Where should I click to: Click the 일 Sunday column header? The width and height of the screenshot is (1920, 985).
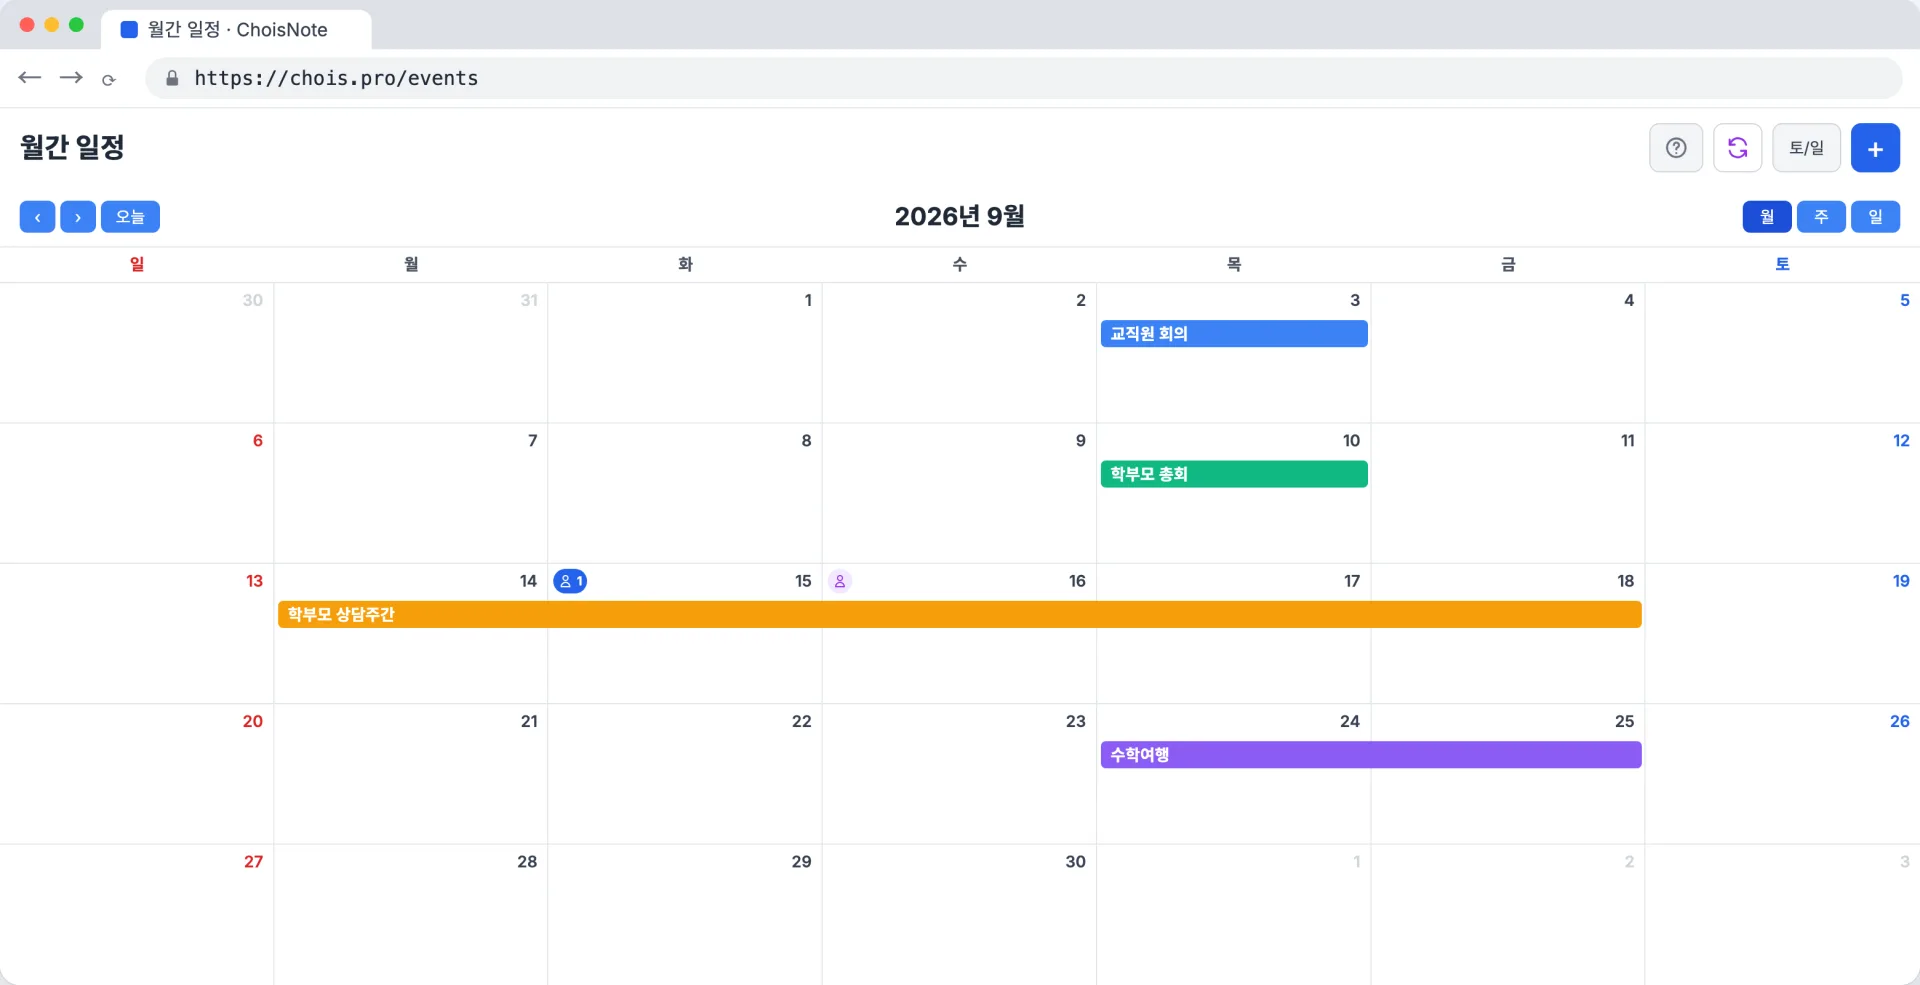(x=137, y=264)
